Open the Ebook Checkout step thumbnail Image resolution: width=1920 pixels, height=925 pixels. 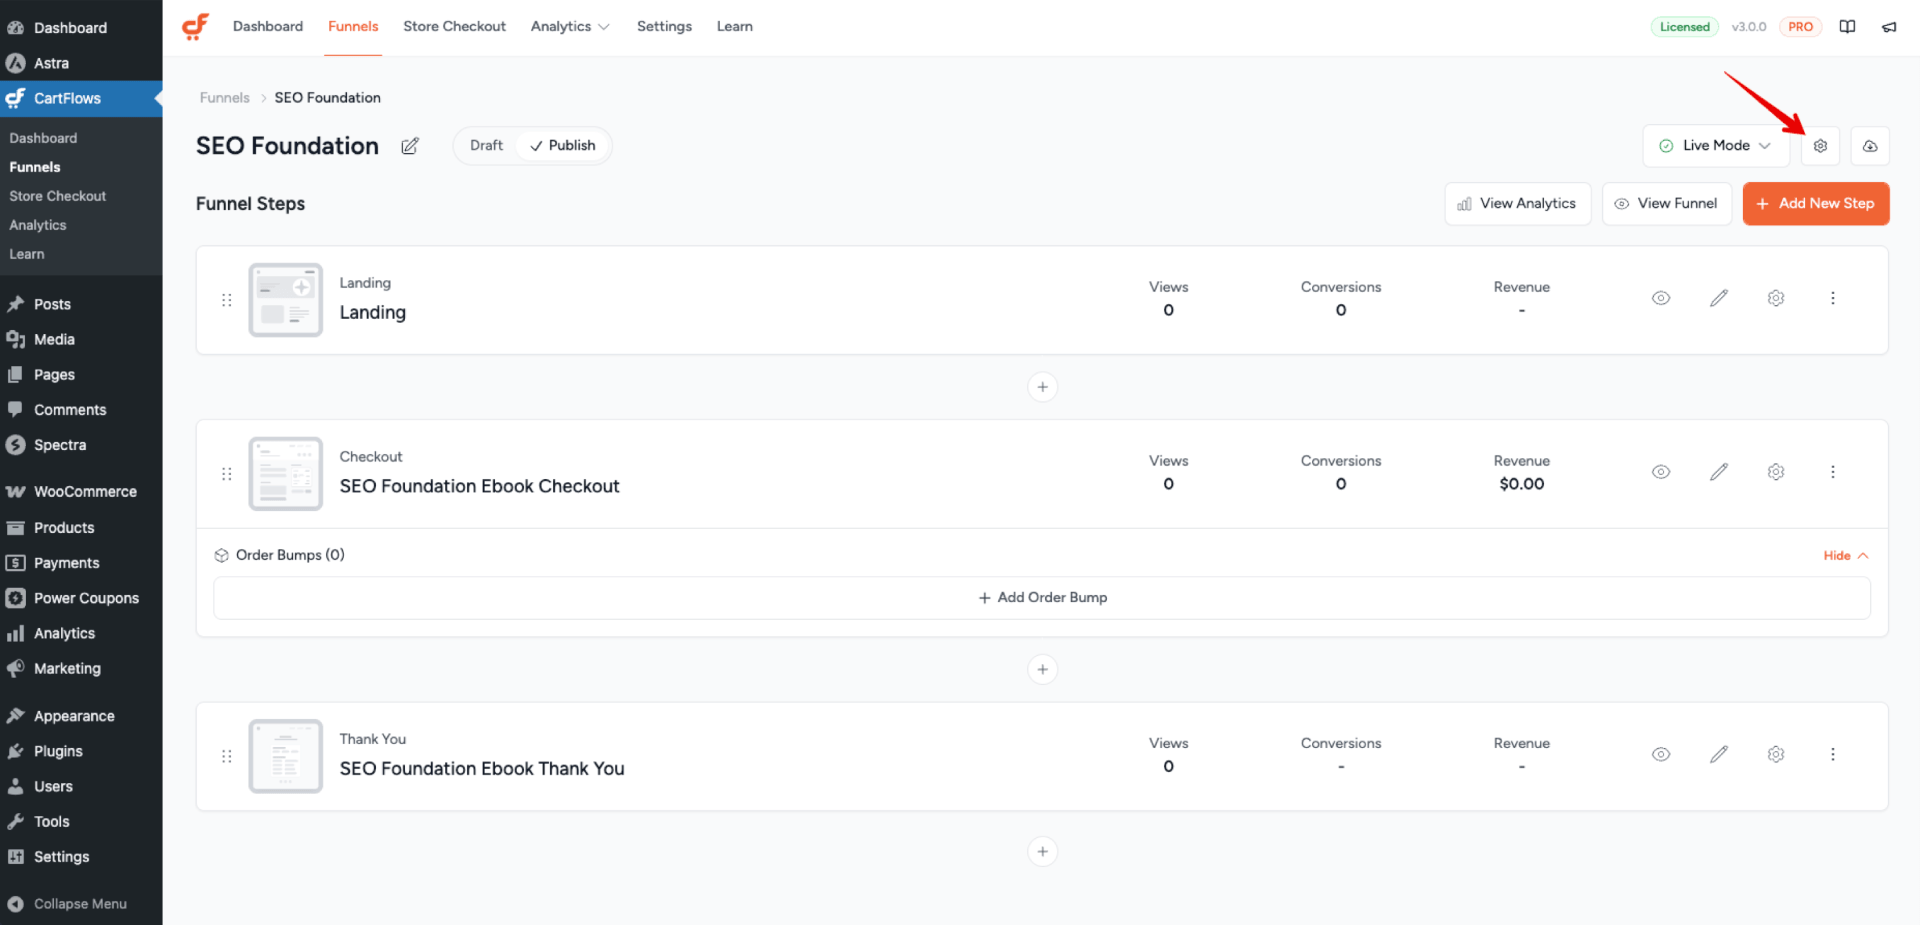286,474
